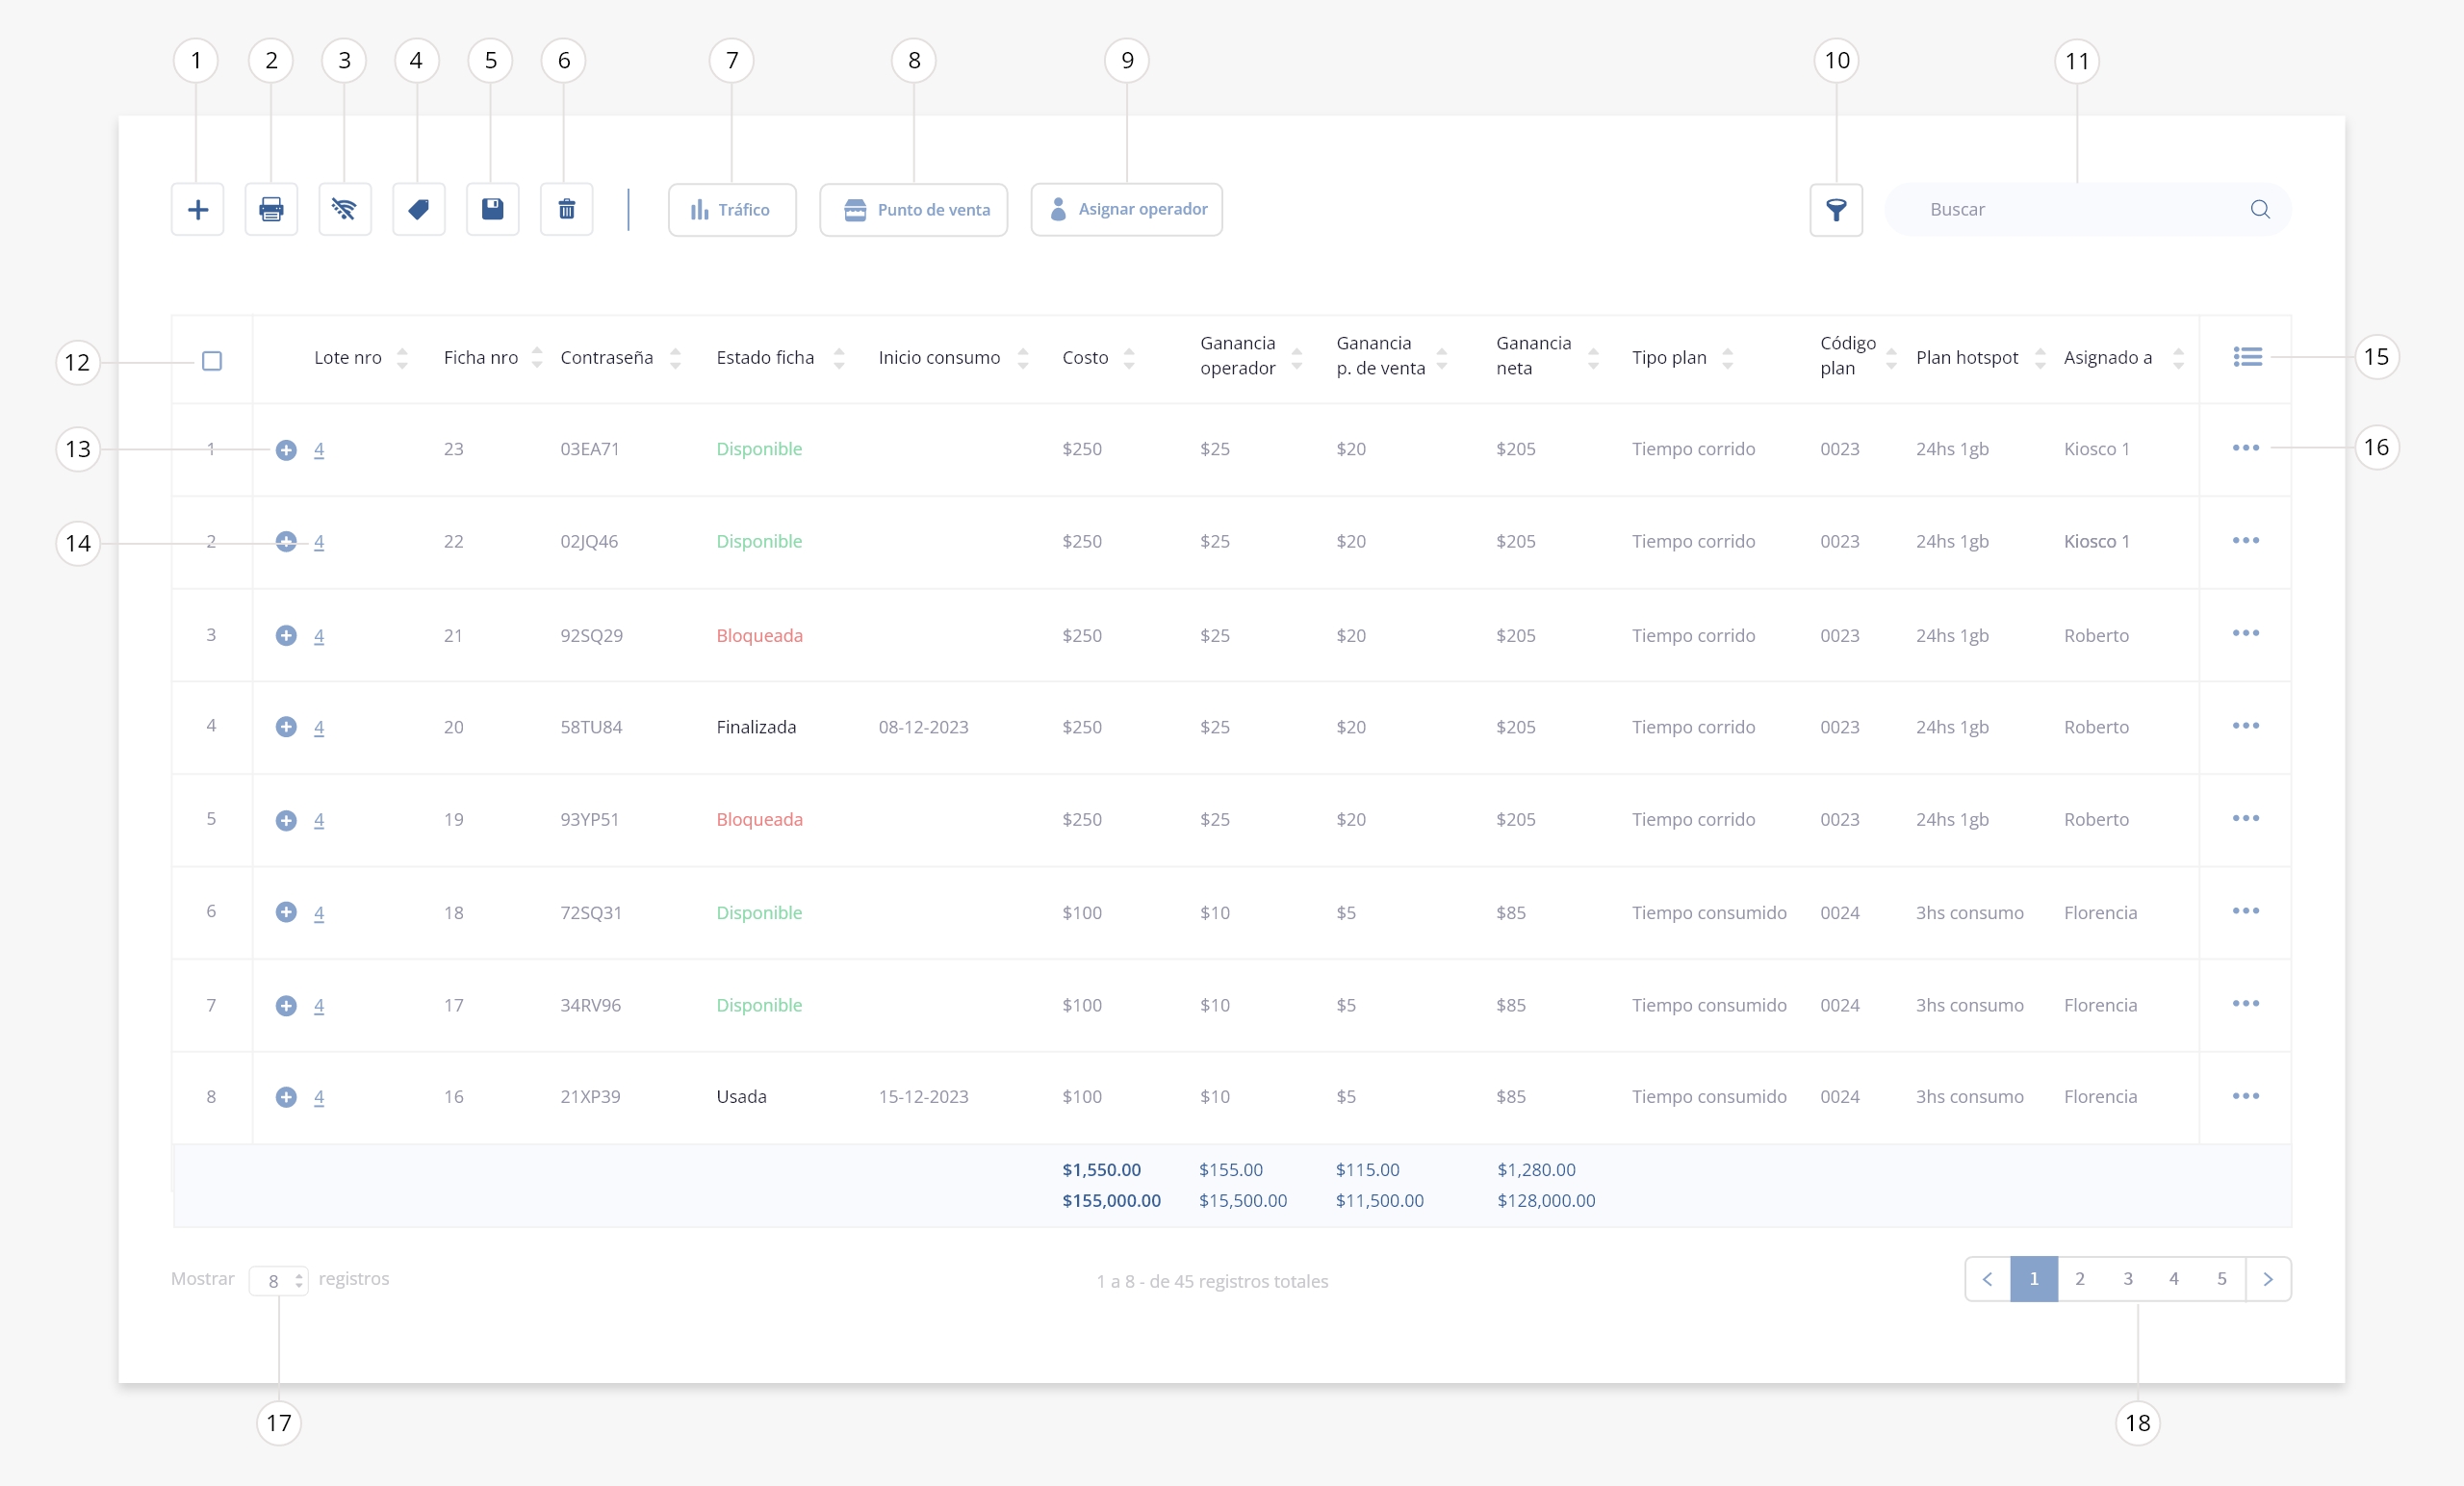Click the plus add-new toolbar icon
Viewport: 2464px width, 1486px height.
(198, 210)
